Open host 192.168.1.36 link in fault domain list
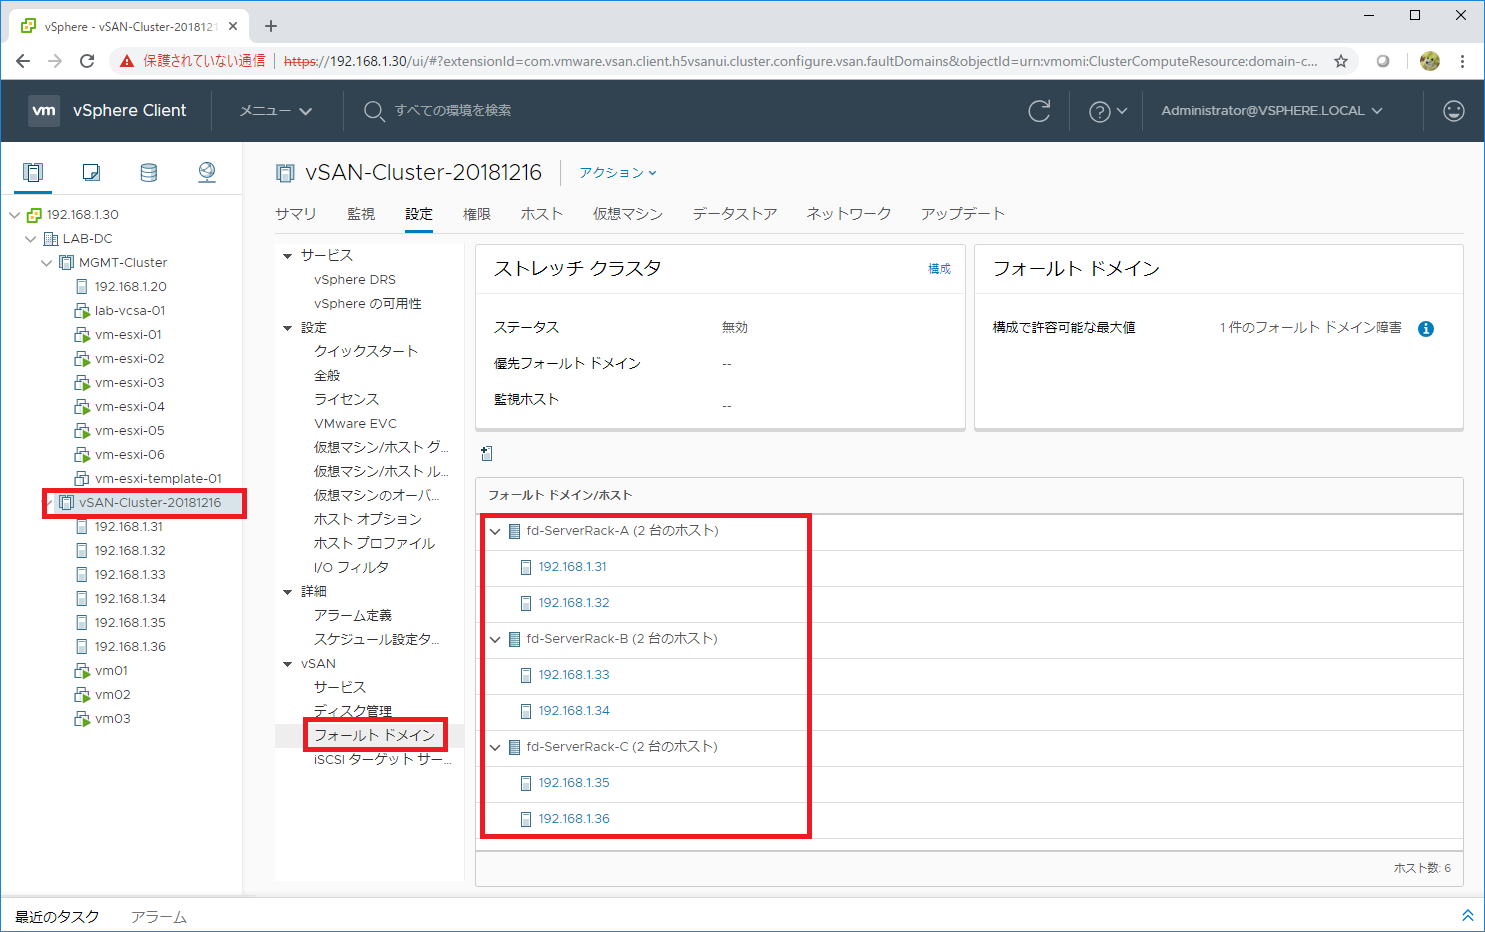Image resolution: width=1485 pixels, height=932 pixels. 574,819
